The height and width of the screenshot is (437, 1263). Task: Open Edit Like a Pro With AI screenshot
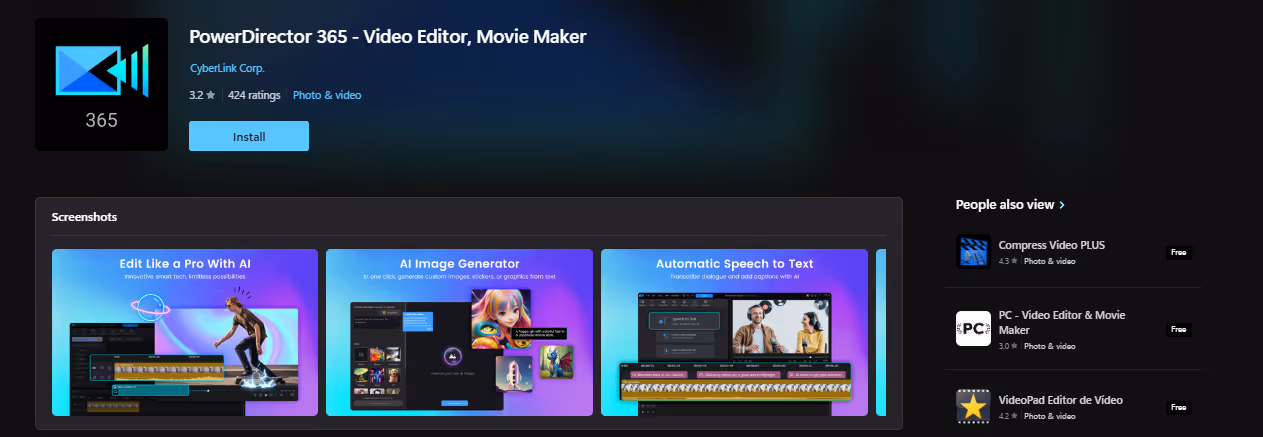point(185,332)
